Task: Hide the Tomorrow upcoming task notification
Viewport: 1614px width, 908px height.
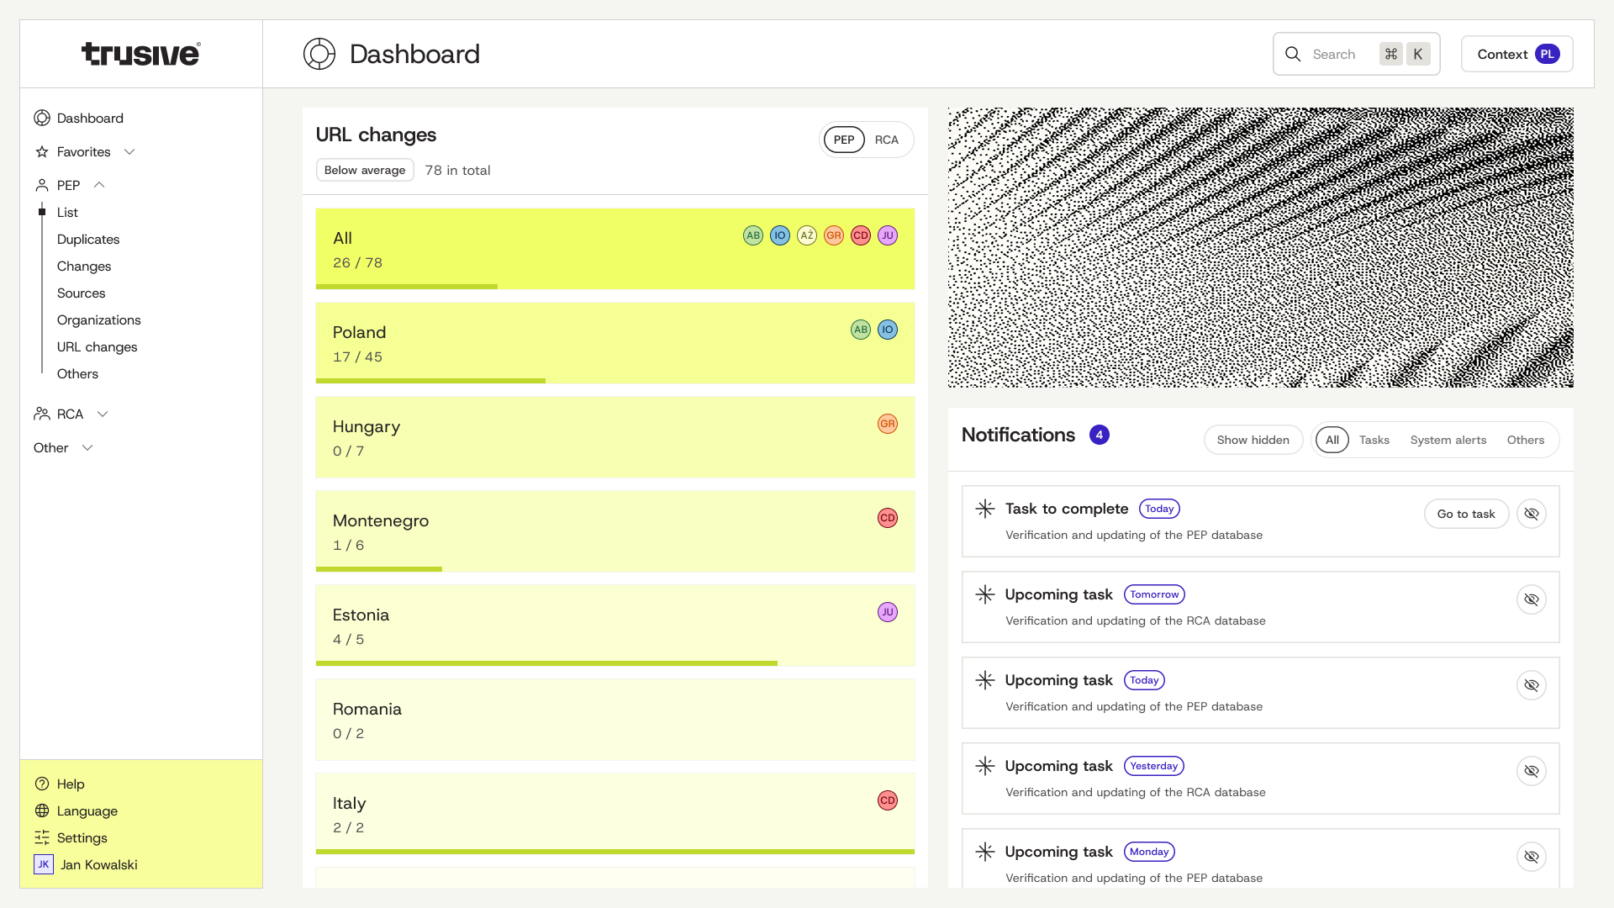Action: coord(1531,600)
